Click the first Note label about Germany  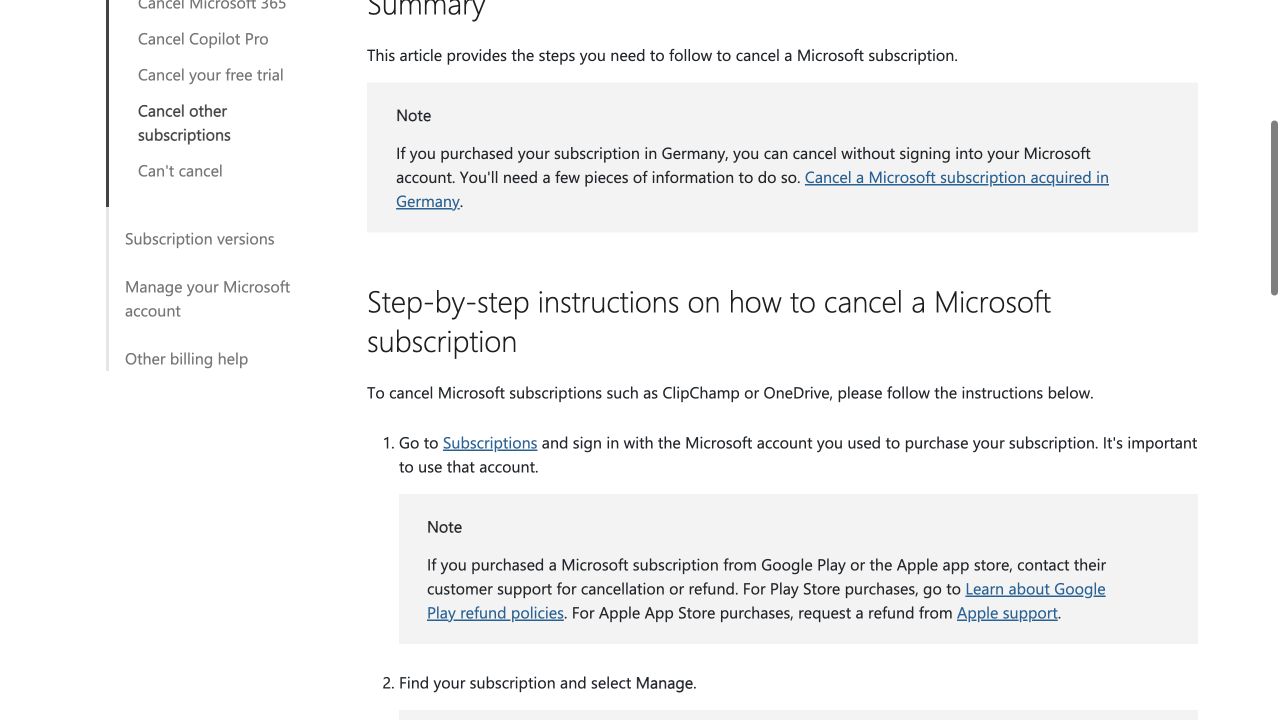click(413, 116)
